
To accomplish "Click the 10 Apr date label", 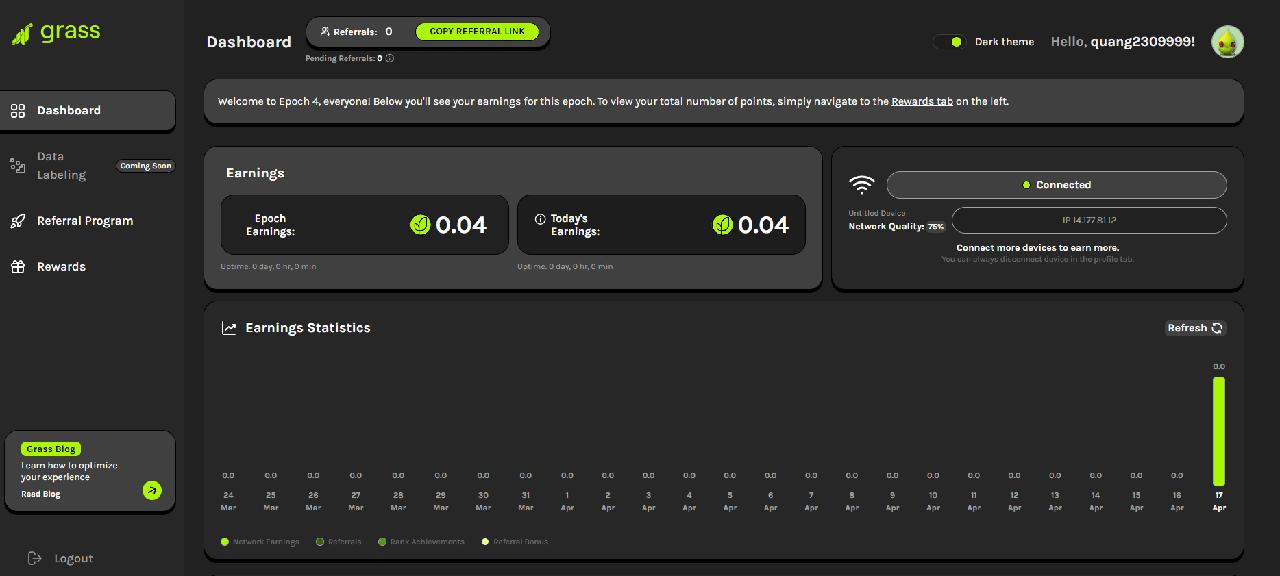I will (932, 501).
